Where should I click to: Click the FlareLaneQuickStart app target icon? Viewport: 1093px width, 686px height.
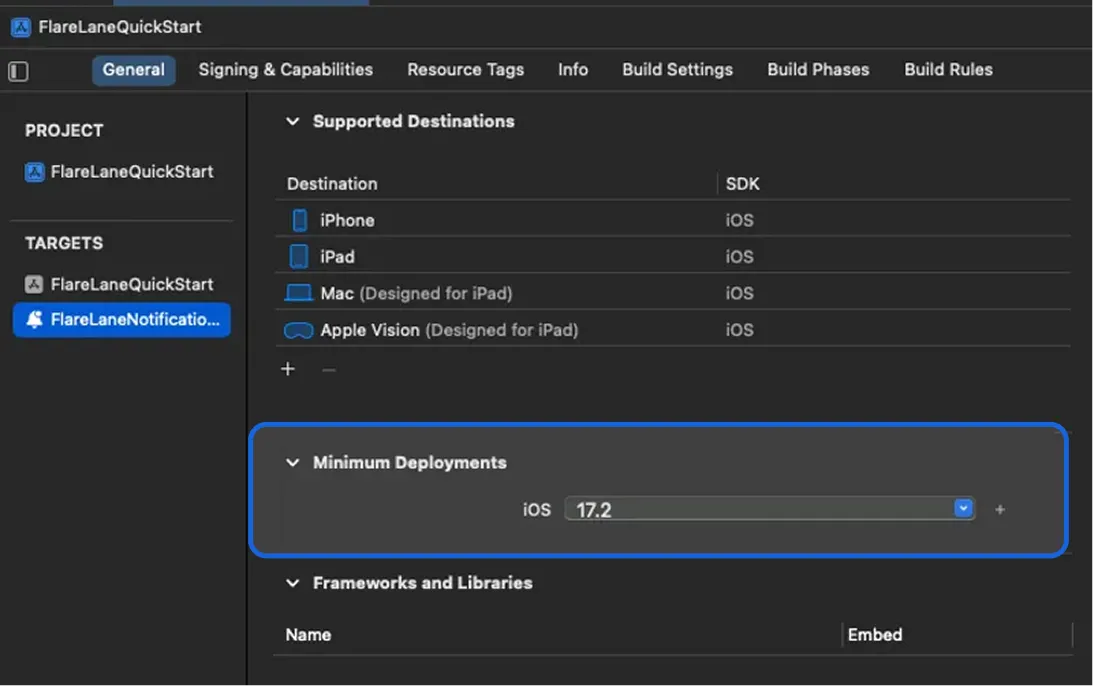click(34, 284)
